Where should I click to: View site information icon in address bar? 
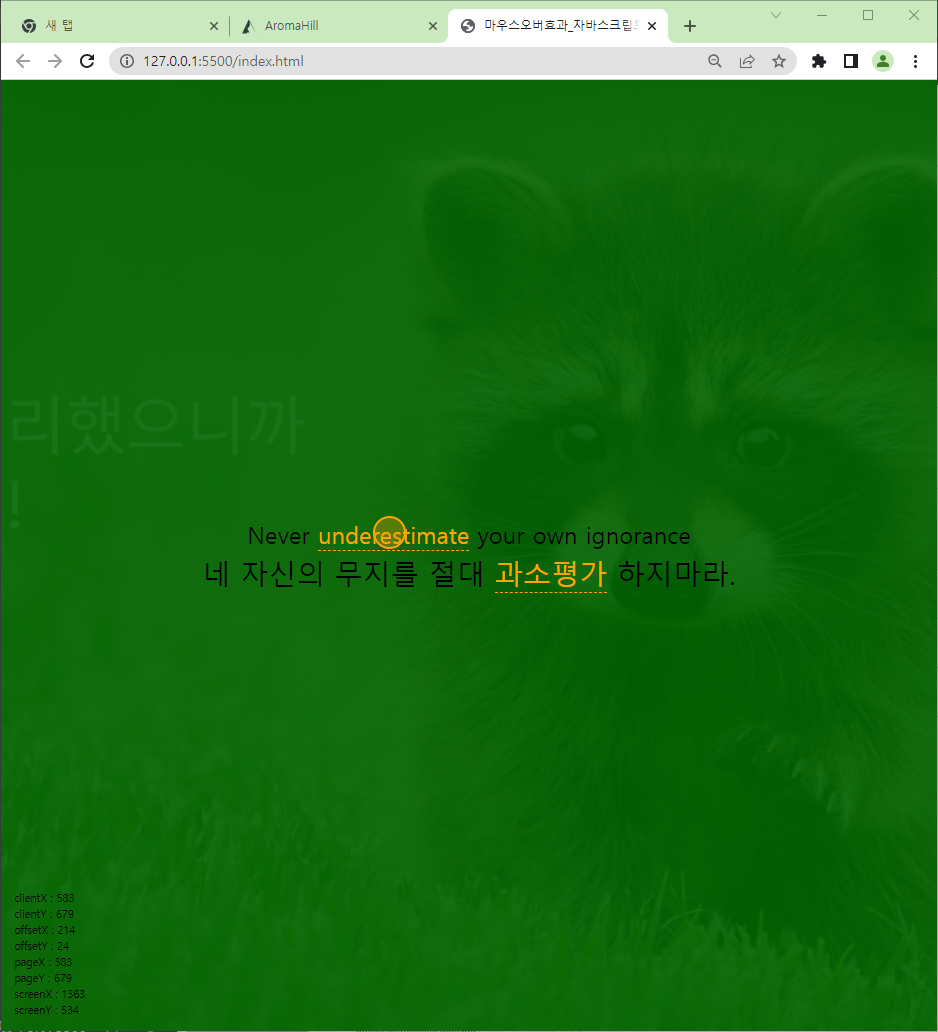(127, 61)
